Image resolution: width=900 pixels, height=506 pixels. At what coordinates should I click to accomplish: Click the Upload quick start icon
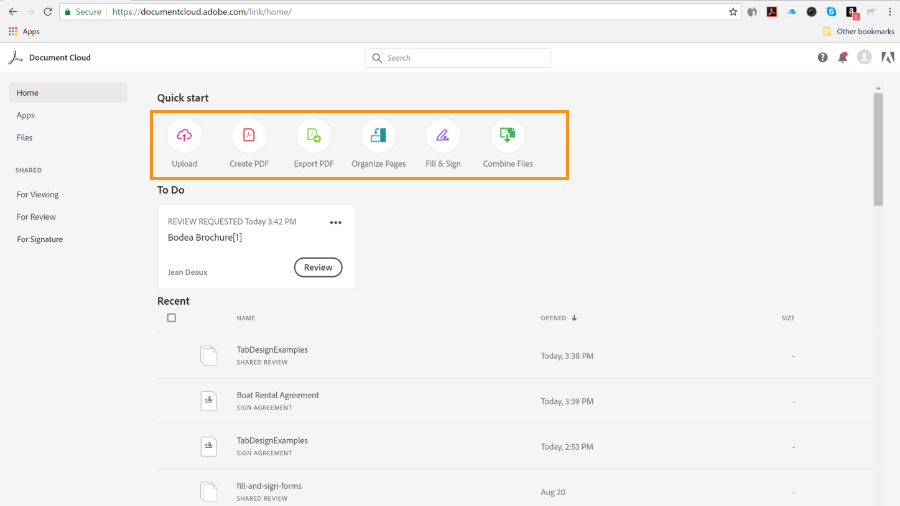[184, 135]
